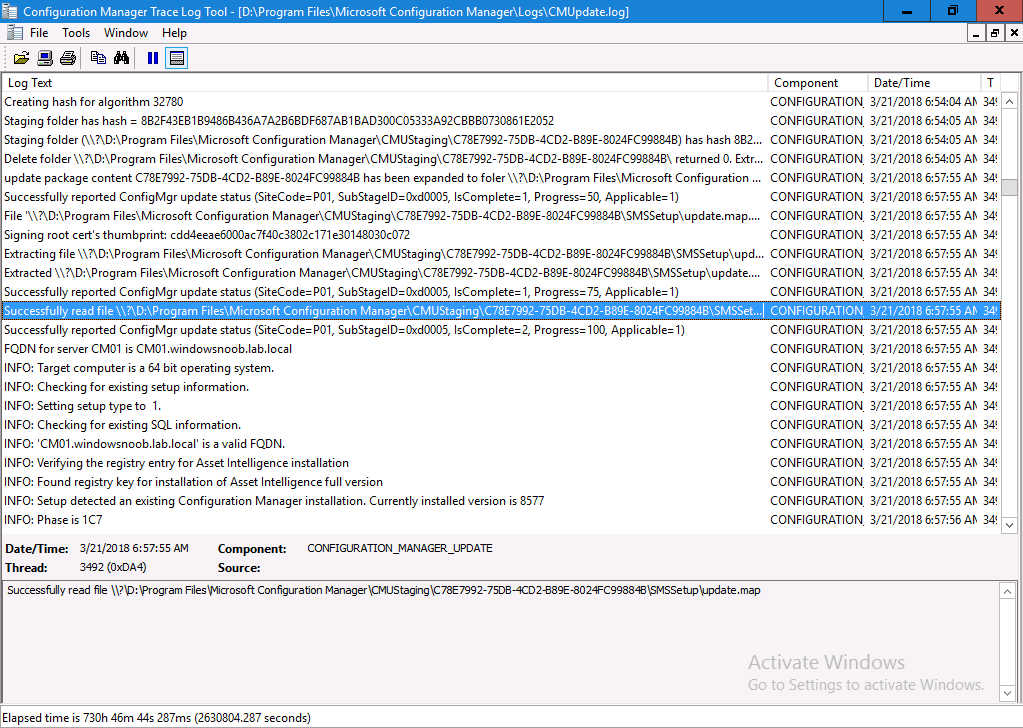Sort by the Log Text column header
1023x728 pixels.
(x=385, y=83)
